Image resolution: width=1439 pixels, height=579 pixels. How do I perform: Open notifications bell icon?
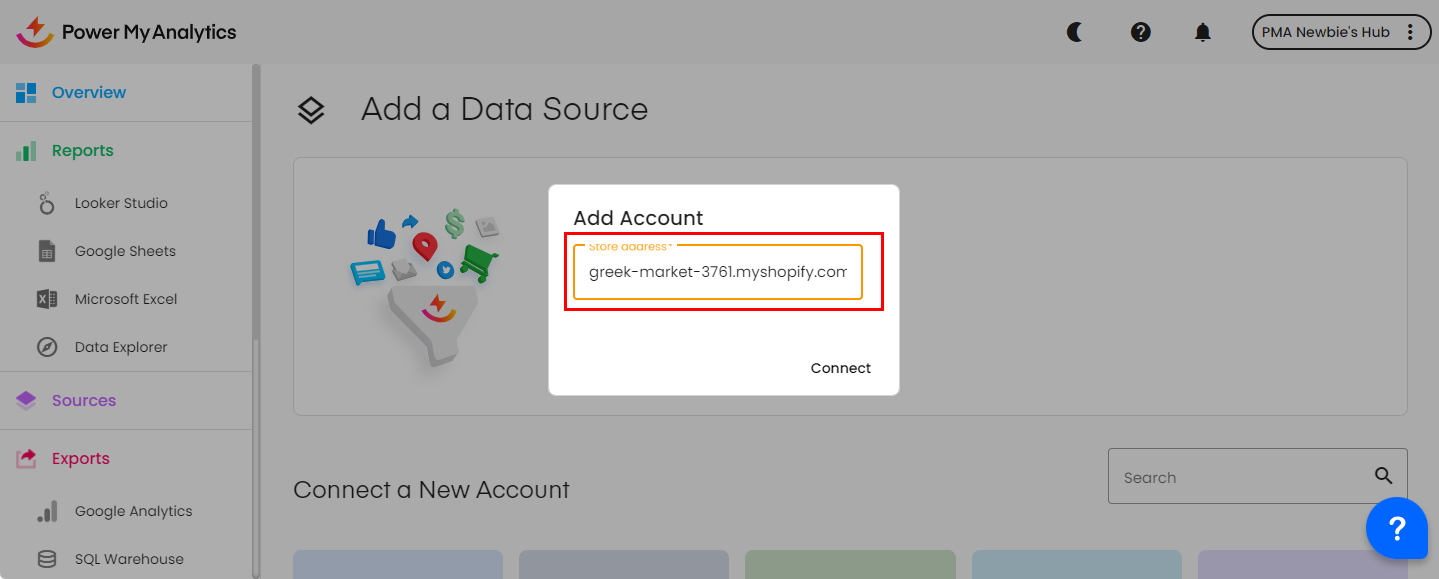pyautogui.click(x=1203, y=32)
